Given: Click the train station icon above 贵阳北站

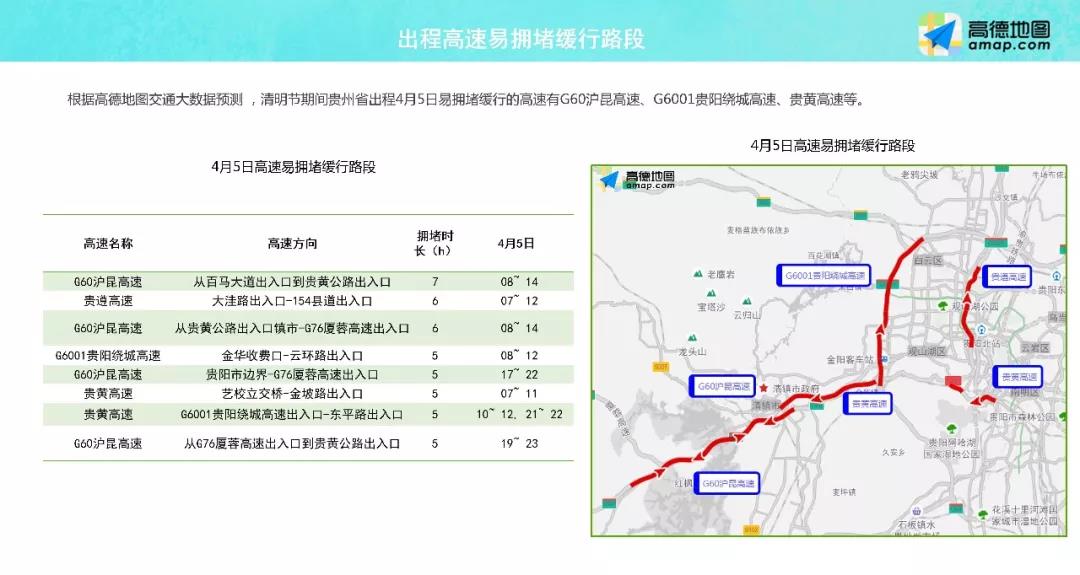Looking at the screenshot, I should tap(982, 330).
